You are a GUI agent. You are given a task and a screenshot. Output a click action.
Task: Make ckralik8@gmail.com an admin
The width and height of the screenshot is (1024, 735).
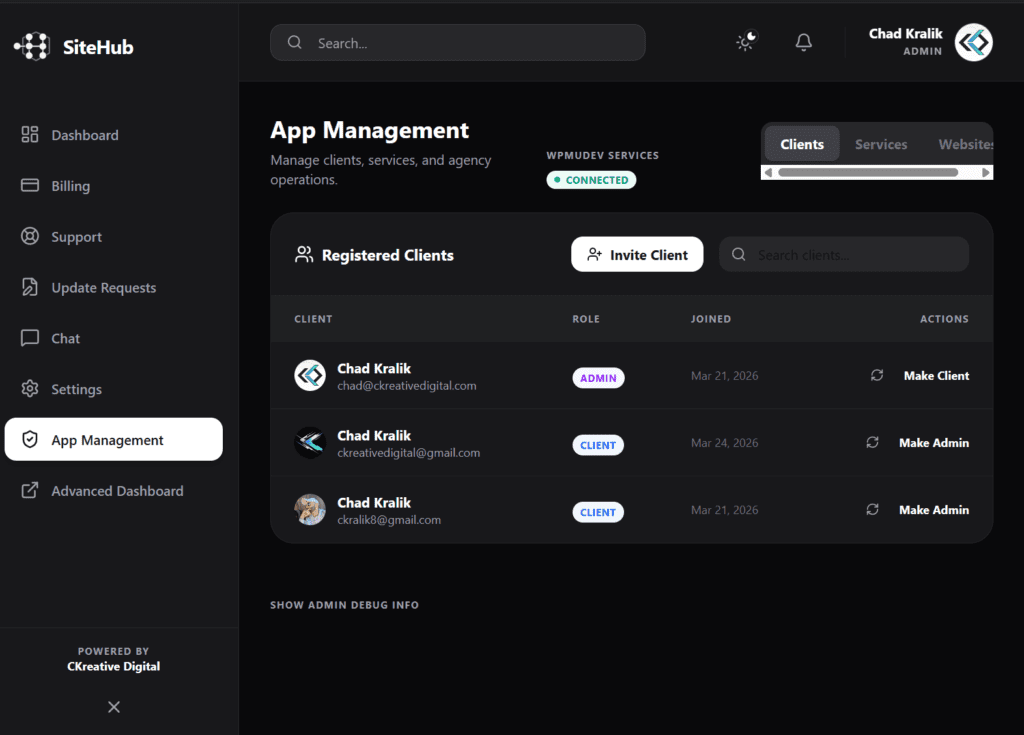pyautogui.click(x=933, y=510)
